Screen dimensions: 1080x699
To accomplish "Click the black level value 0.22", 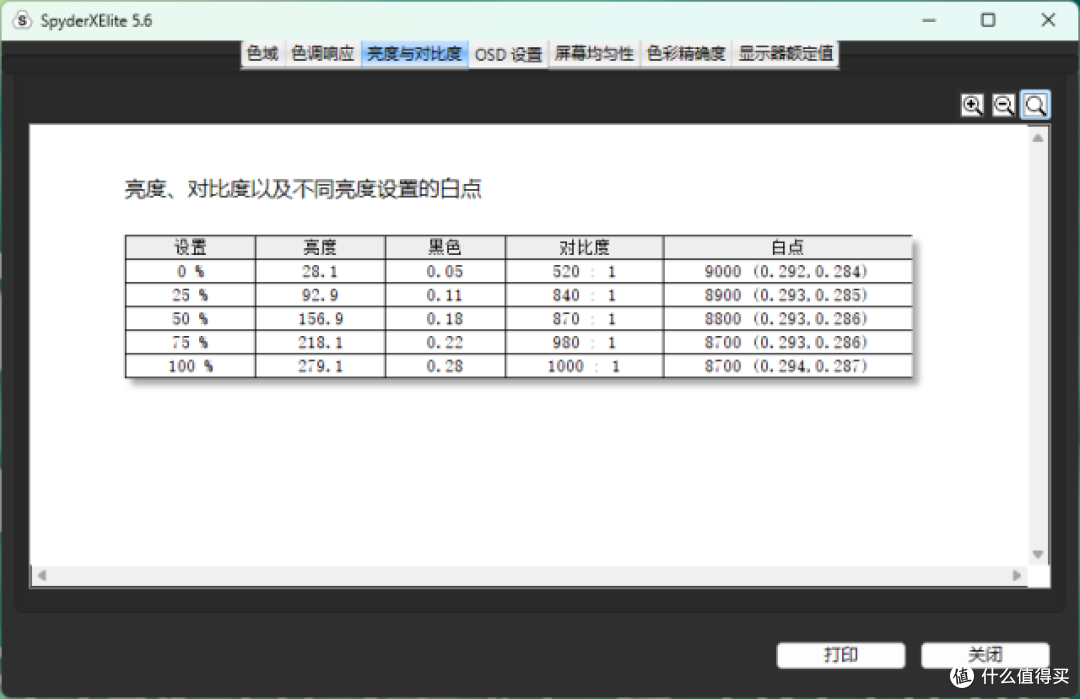I will click(x=444, y=342).
